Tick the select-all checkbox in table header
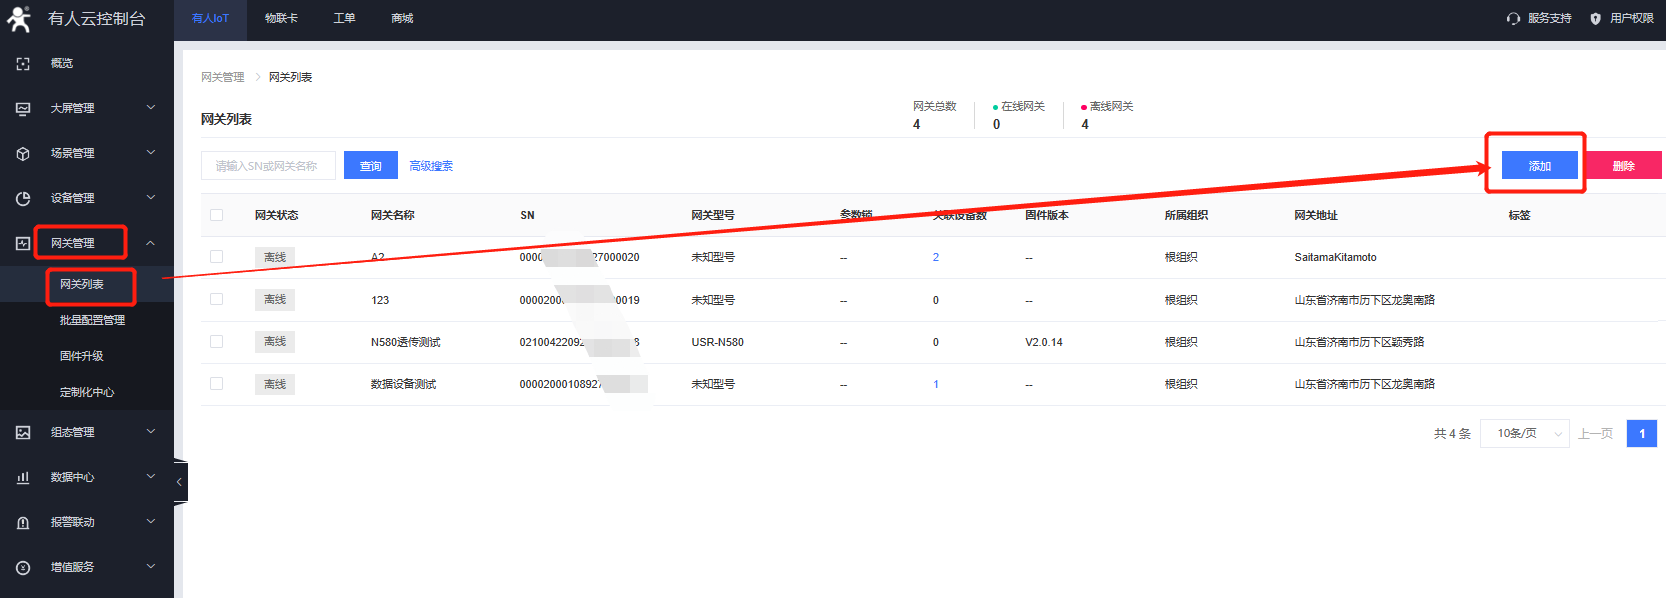This screenshot has width=1666, height=598. pyautogui.click(x=216, y=215)
